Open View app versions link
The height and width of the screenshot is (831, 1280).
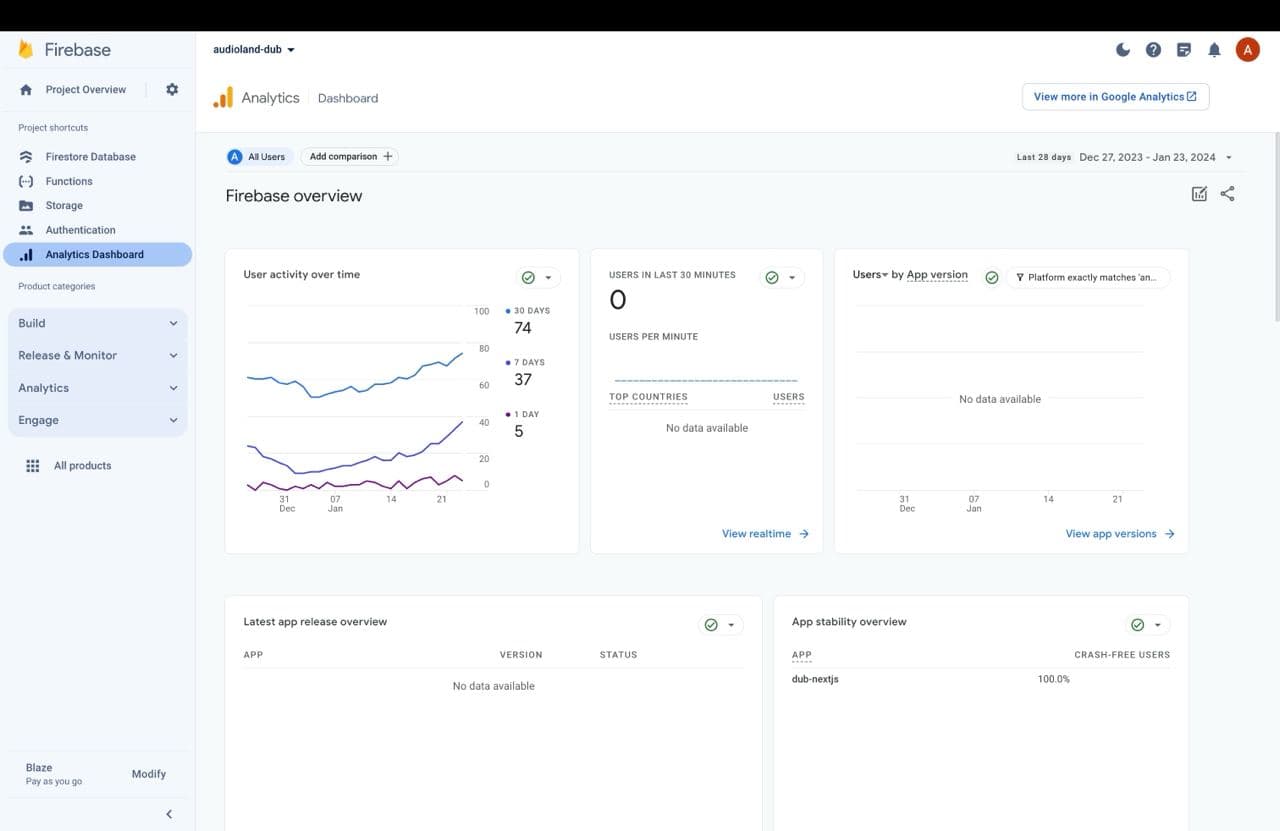(x=1120, y=534)
